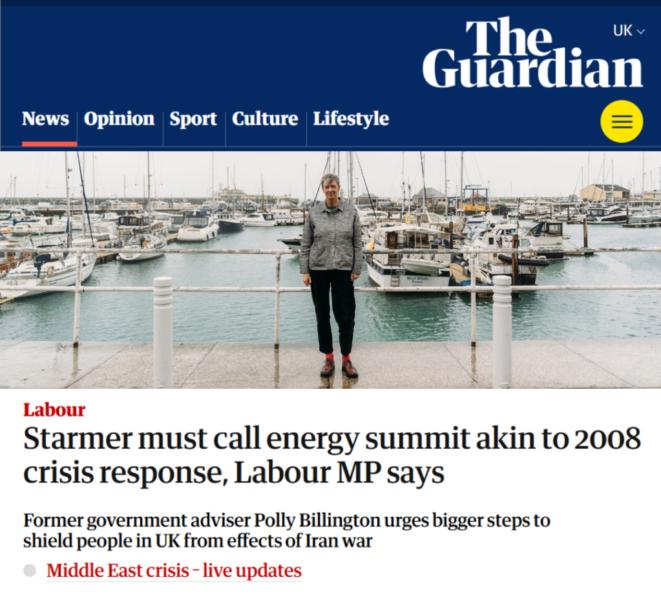This screenshot has height=600, width=661.
Task: Navigate to the Lifestyle section
Action: 351,119
